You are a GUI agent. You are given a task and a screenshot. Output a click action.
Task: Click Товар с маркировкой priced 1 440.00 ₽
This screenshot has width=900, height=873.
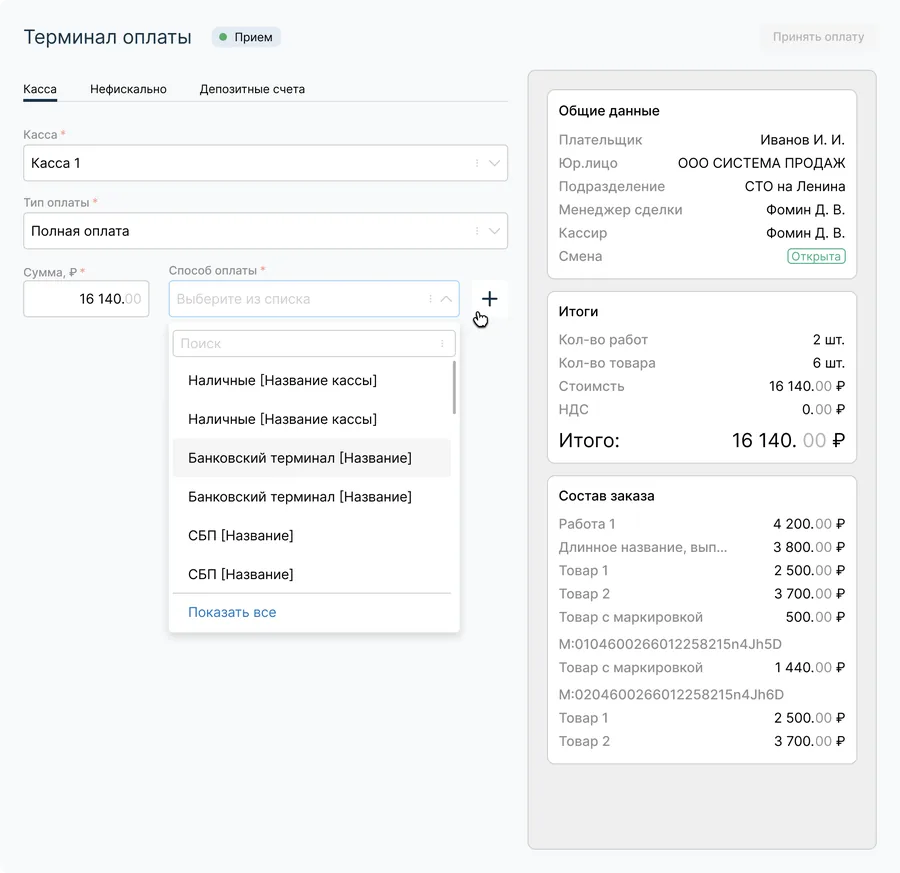[x=702, y=668]
